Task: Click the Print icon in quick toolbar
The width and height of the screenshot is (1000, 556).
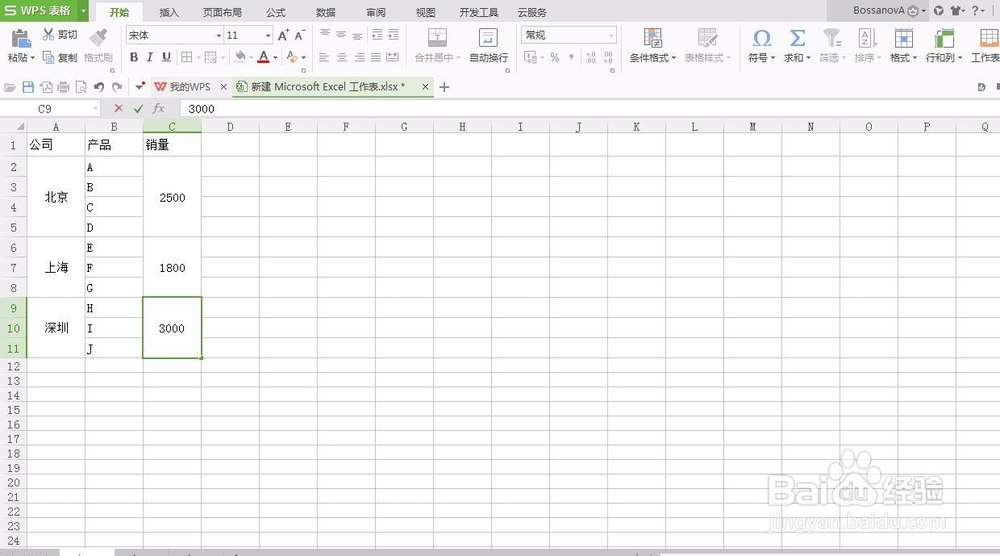Action: point(63,87)
